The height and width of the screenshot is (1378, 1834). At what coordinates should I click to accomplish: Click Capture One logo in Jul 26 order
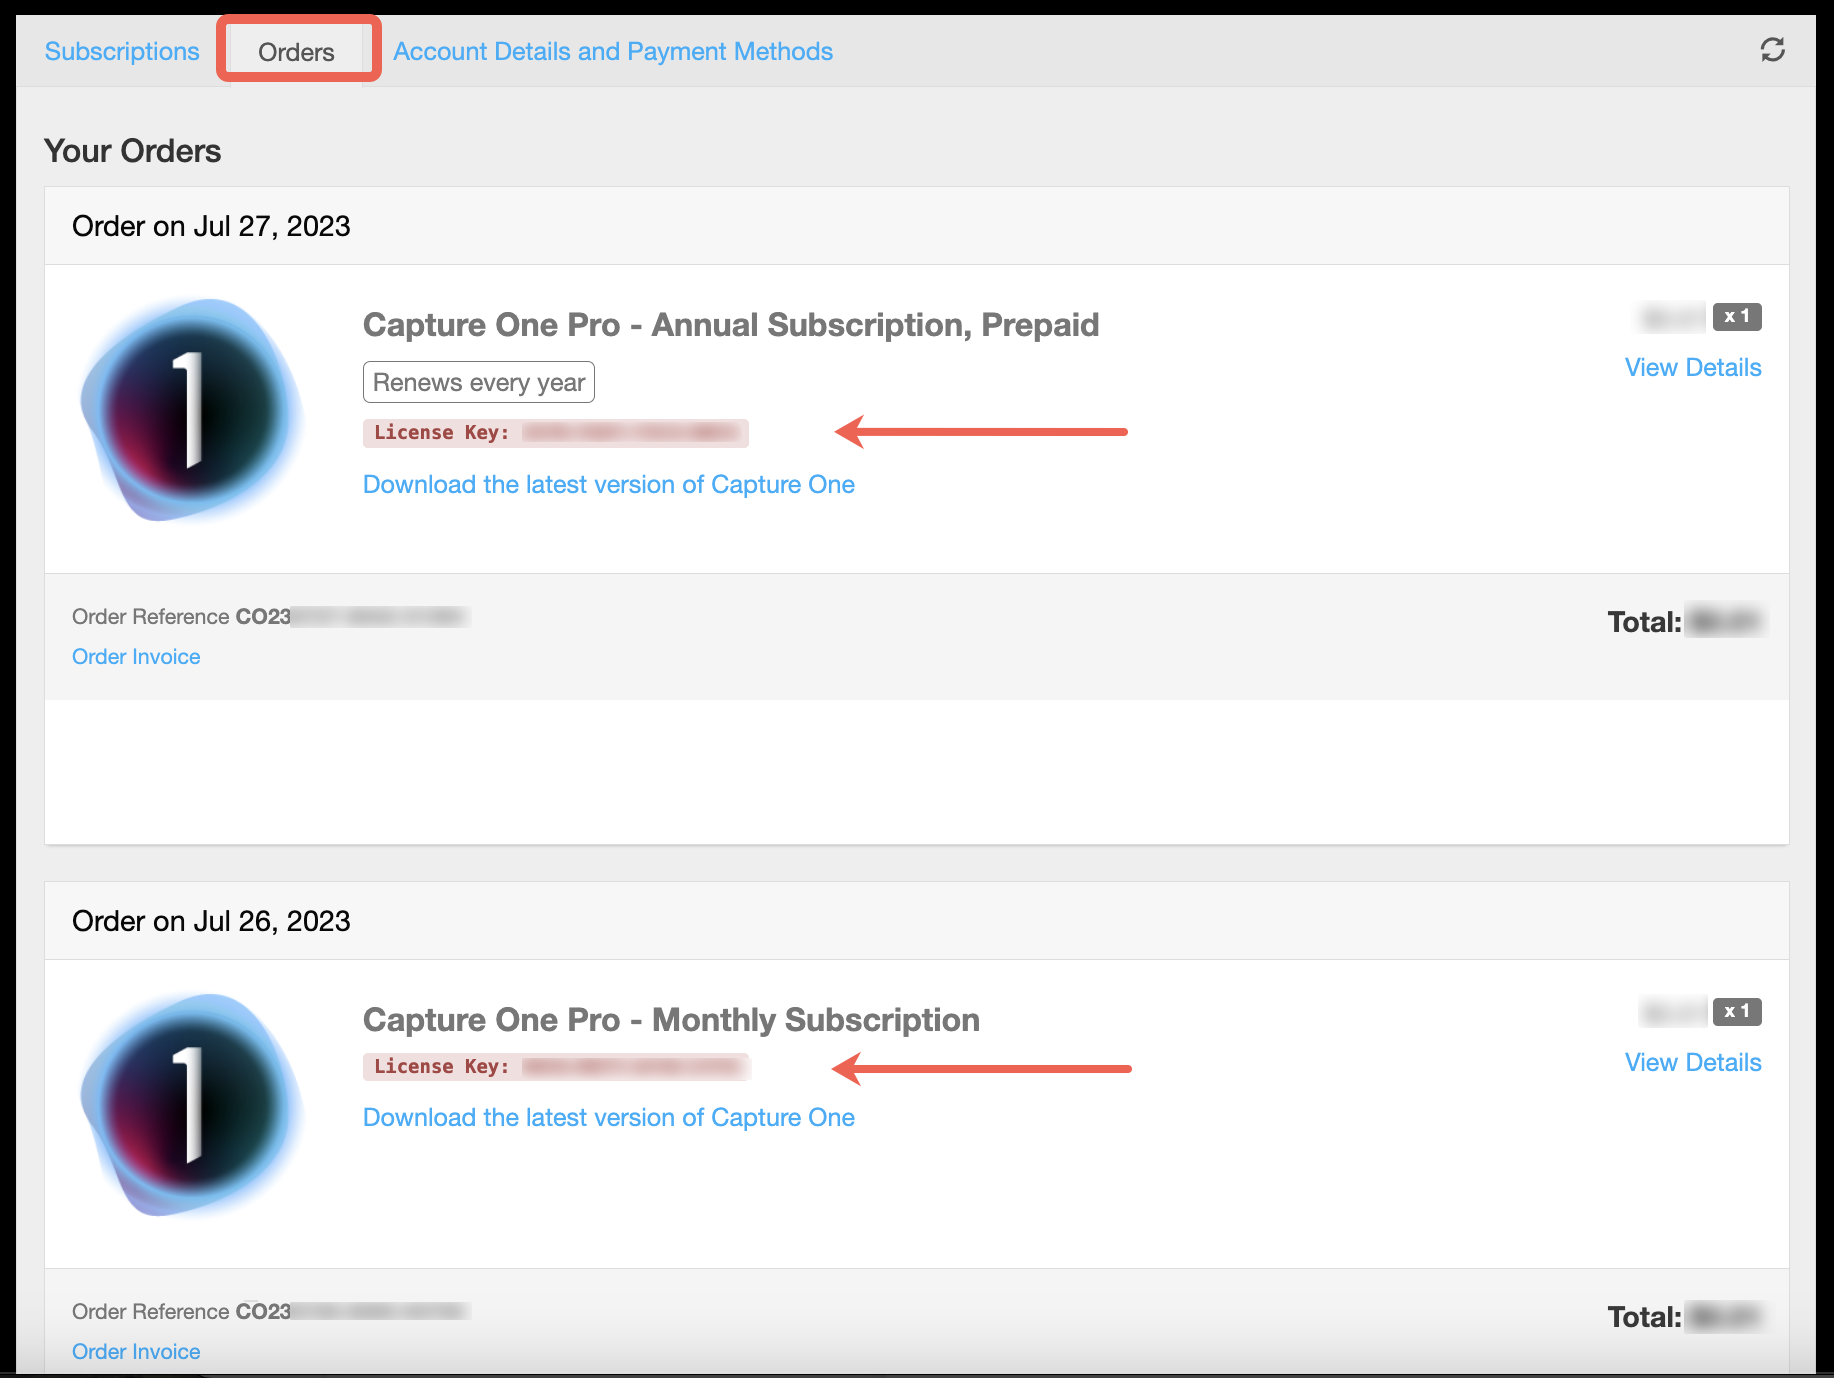(x=192, y=1105)
